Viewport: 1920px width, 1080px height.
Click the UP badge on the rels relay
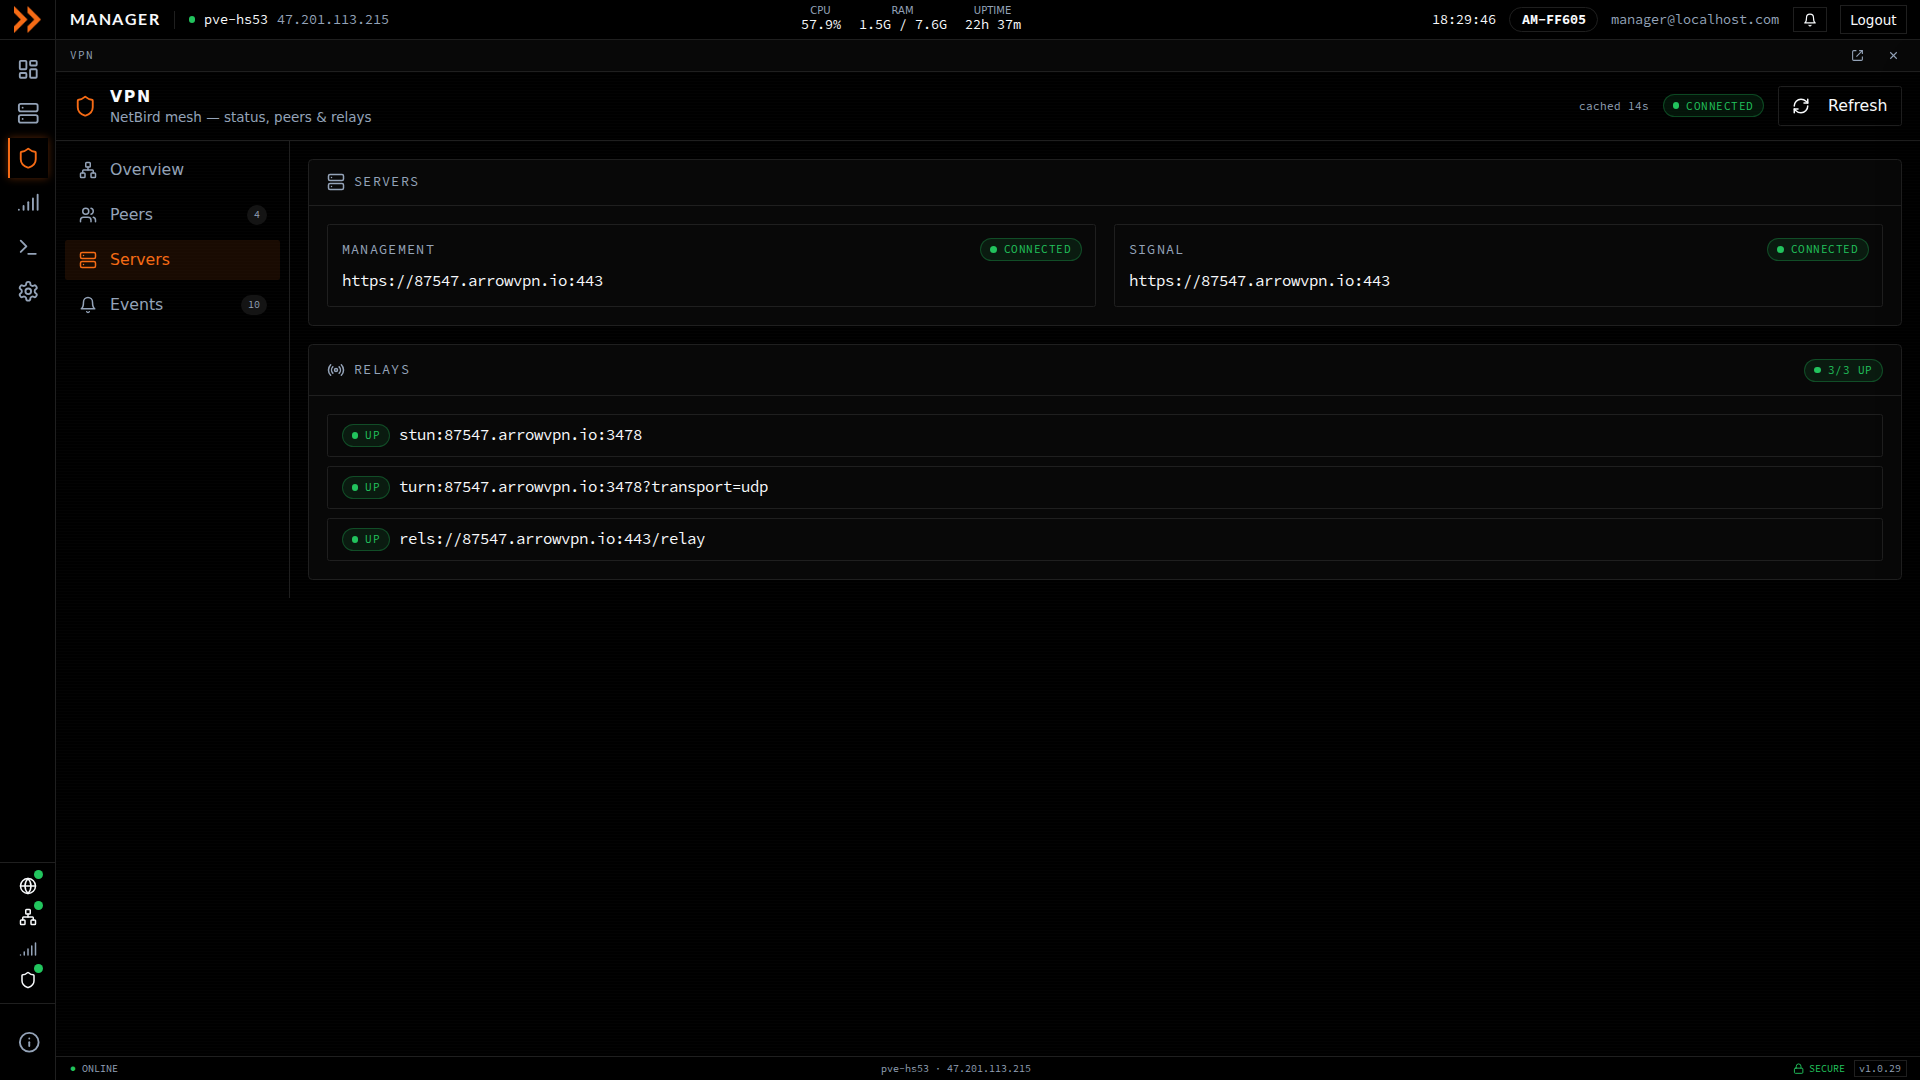pos(365,540)
